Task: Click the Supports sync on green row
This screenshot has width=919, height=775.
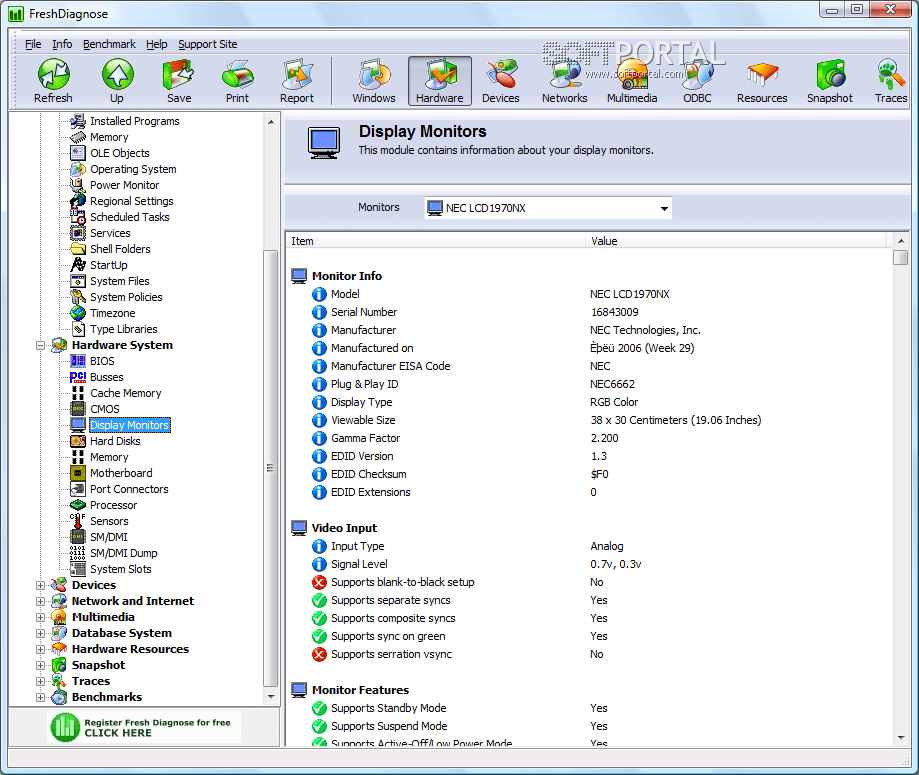Action: click(x=588, y=636)
